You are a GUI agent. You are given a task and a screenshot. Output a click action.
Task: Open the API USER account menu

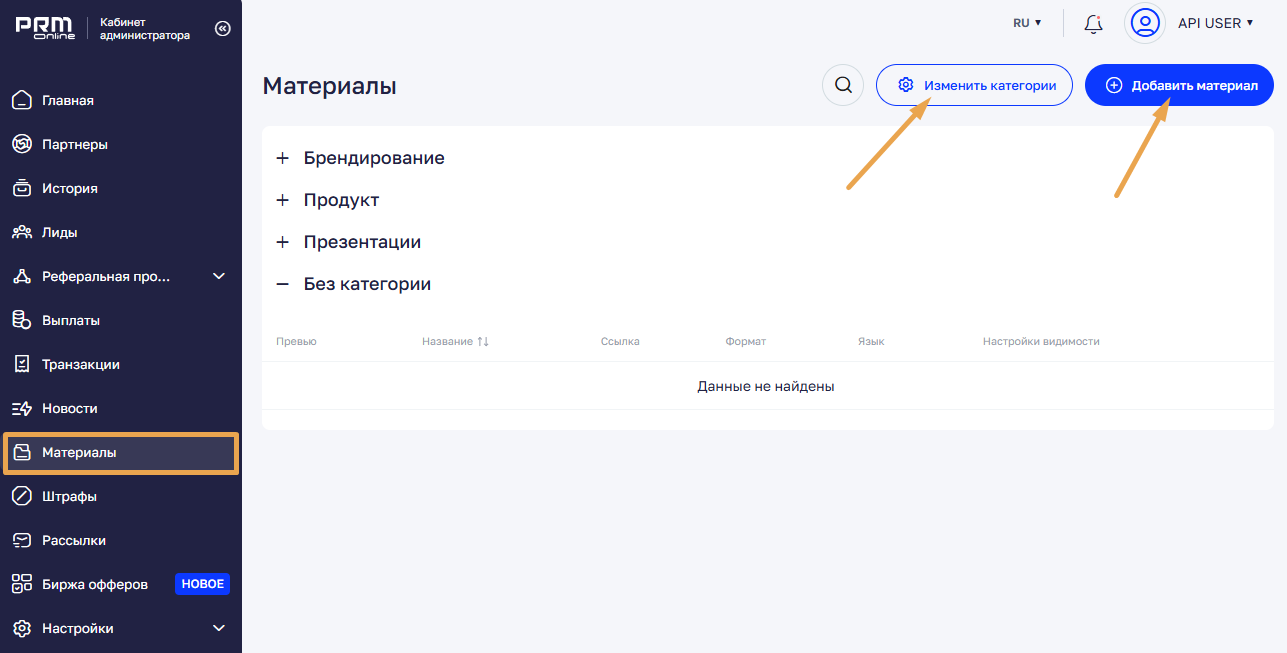[x=1215, y=23]
